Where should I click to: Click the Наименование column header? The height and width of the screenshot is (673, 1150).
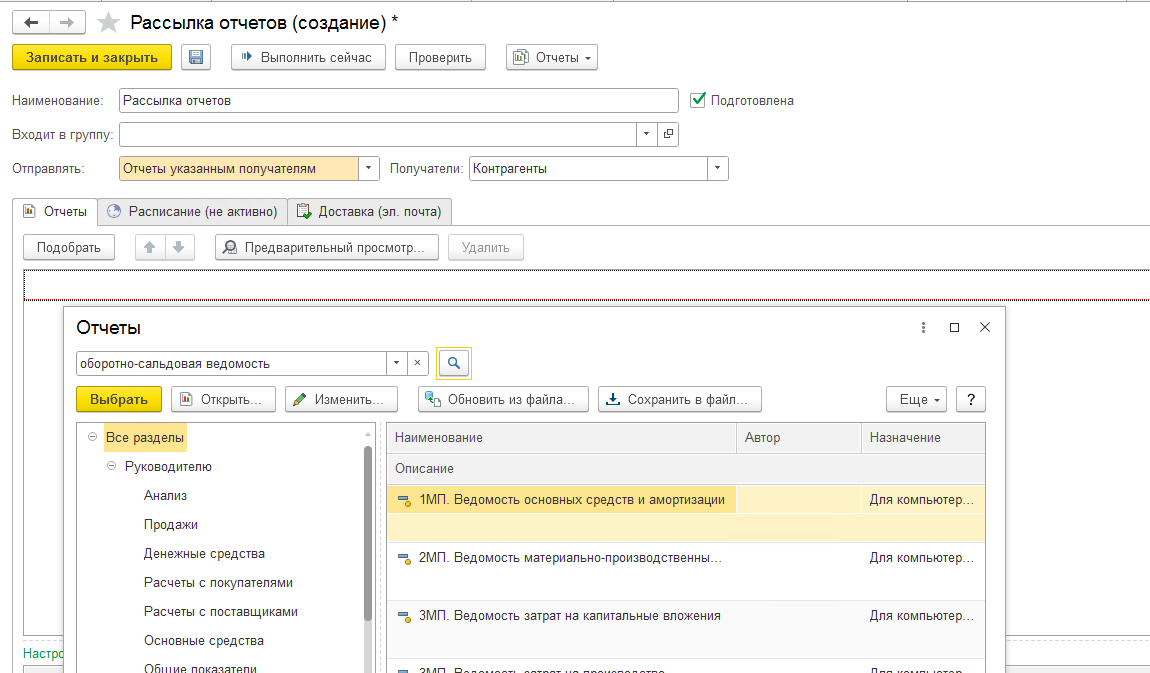pyautogui.click(x=562, y=438)
